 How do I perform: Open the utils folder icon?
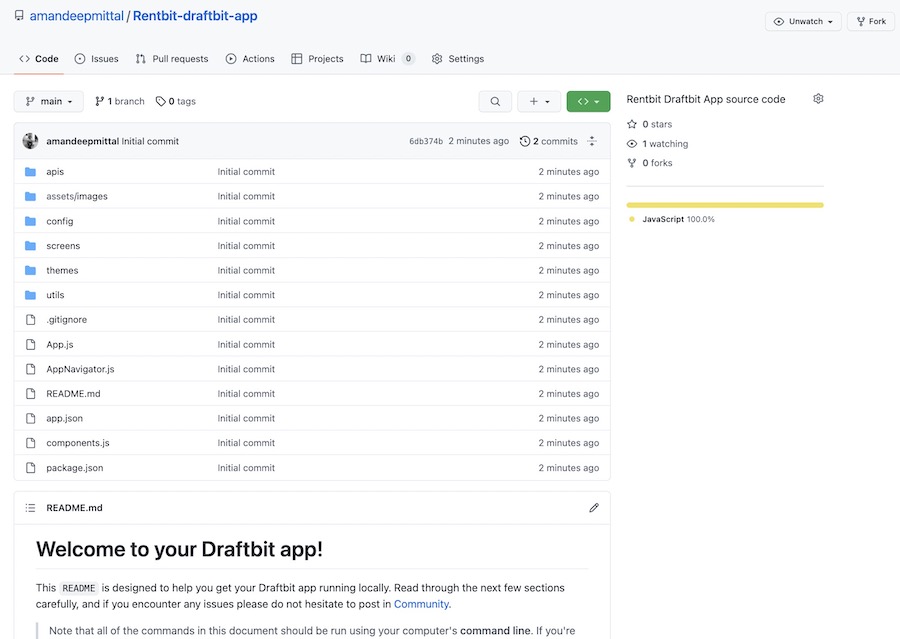click(30, 295)
